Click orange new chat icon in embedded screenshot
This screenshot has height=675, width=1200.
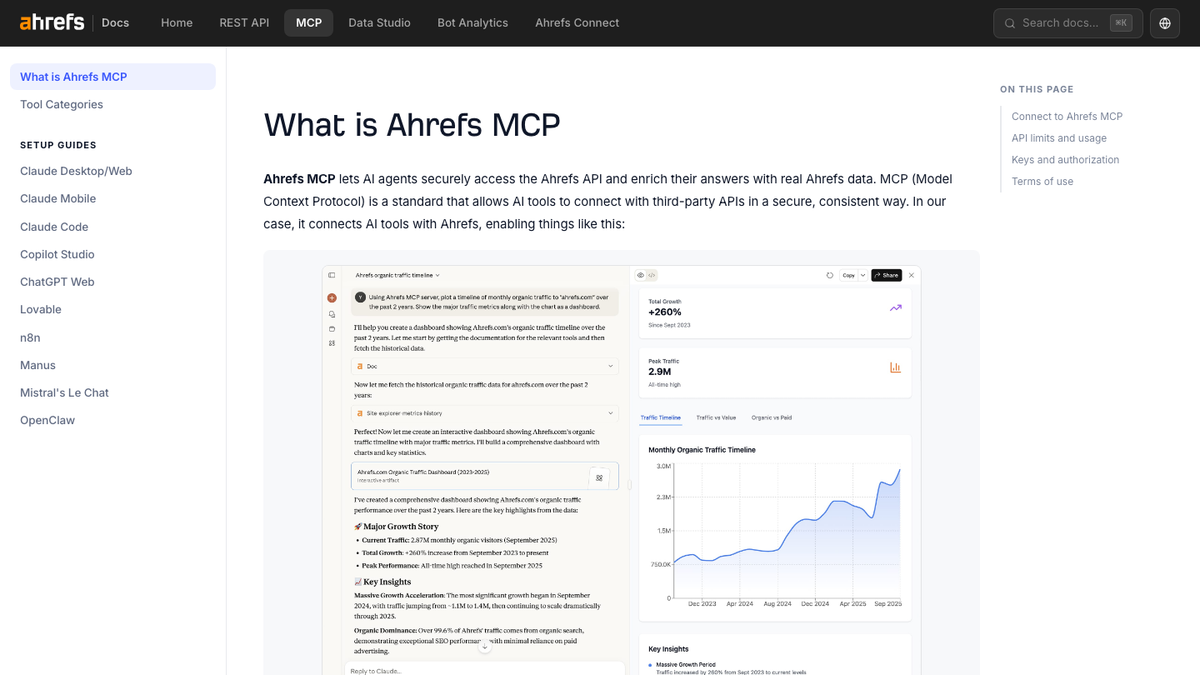[x=332, y=298]
